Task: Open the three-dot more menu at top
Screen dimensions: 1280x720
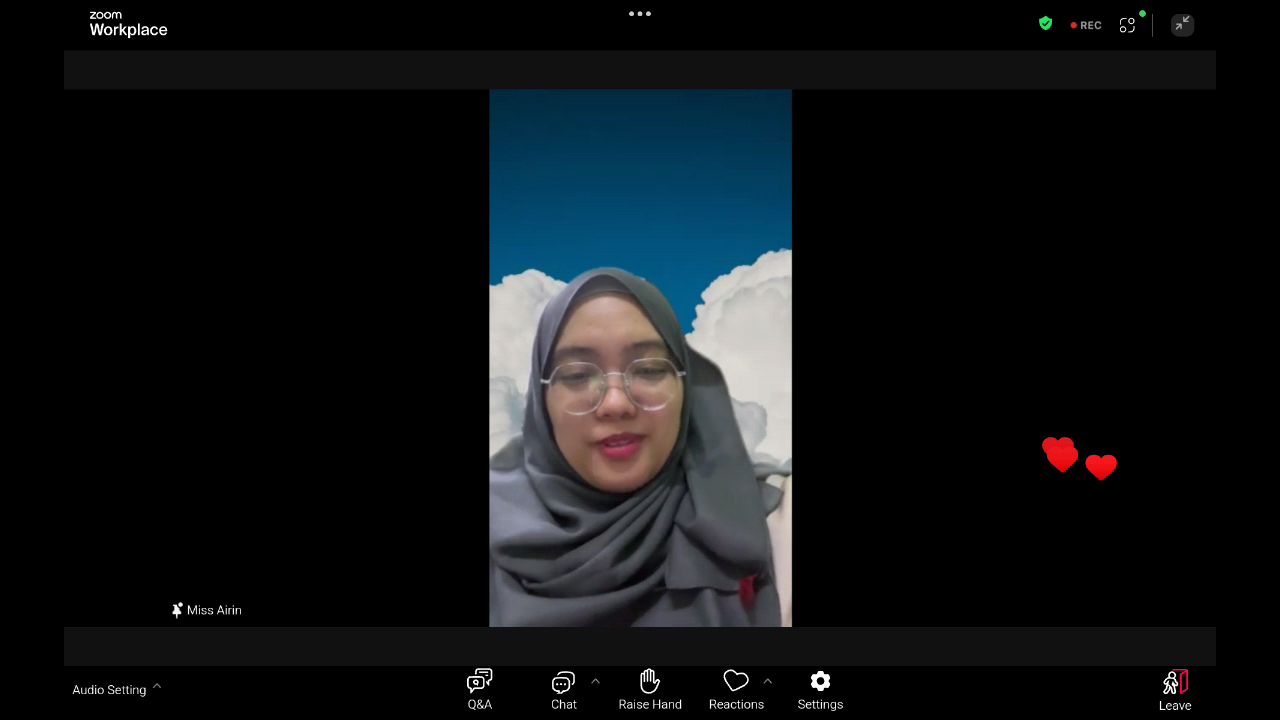Action: coord(640,14)
